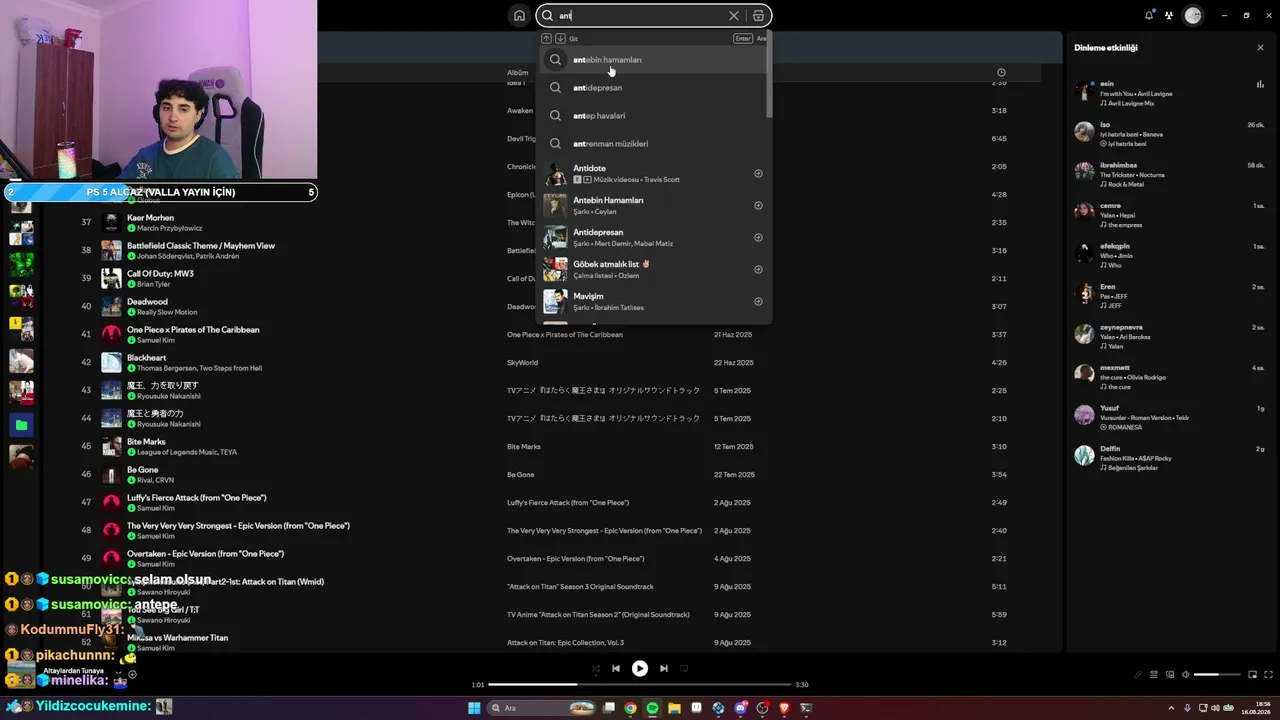Add Antidepresan song to your library

coord(758,238)
